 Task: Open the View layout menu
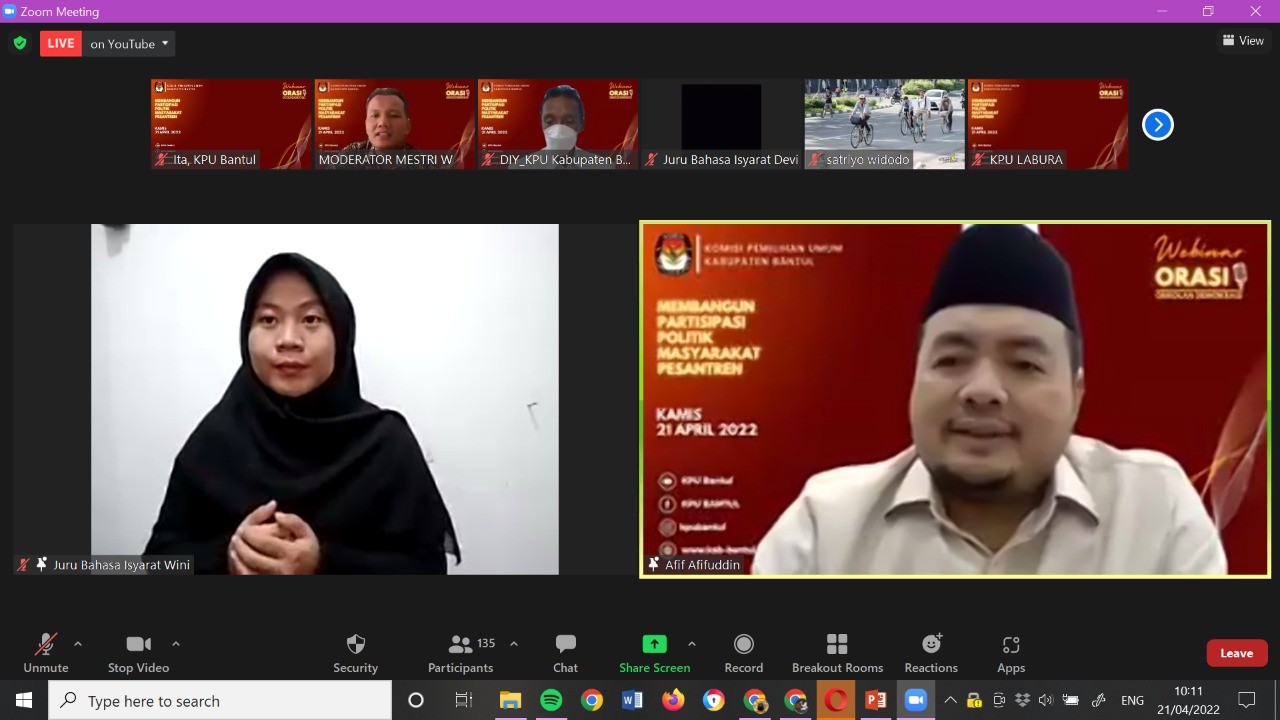[1243, 41]
